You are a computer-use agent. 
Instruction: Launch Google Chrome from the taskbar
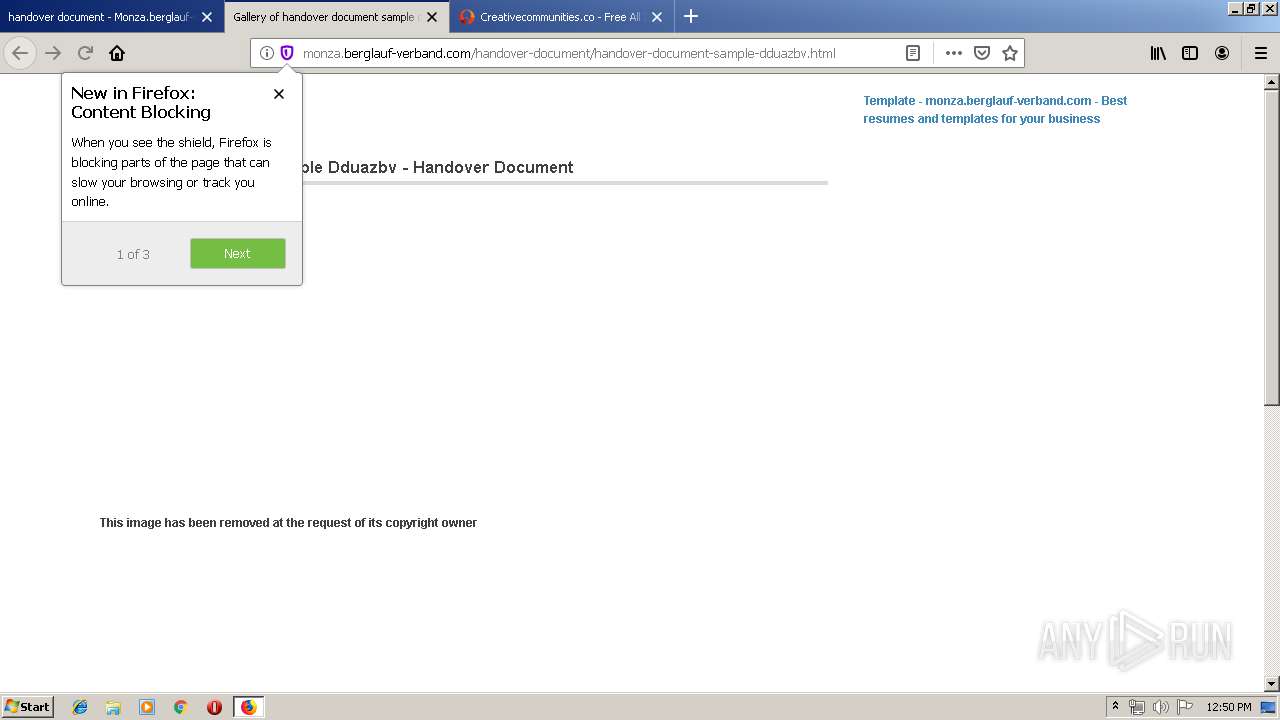180,707
